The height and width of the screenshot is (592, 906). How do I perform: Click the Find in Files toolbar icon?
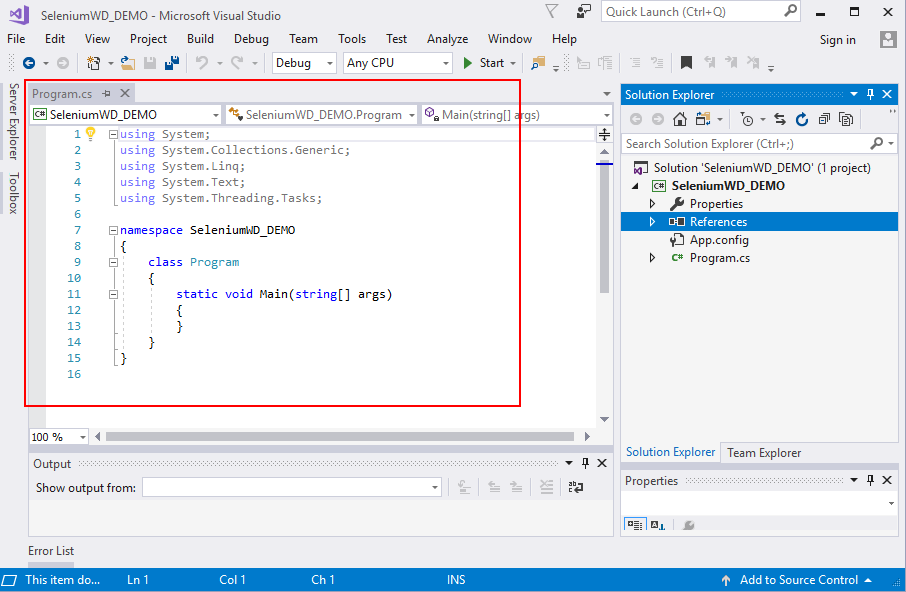click(538, 63)
